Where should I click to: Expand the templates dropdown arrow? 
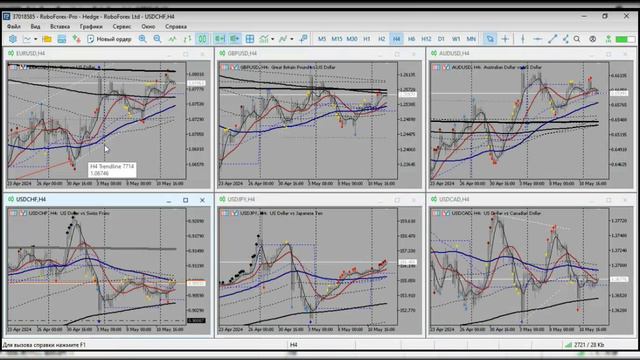[x=292, y=39]
